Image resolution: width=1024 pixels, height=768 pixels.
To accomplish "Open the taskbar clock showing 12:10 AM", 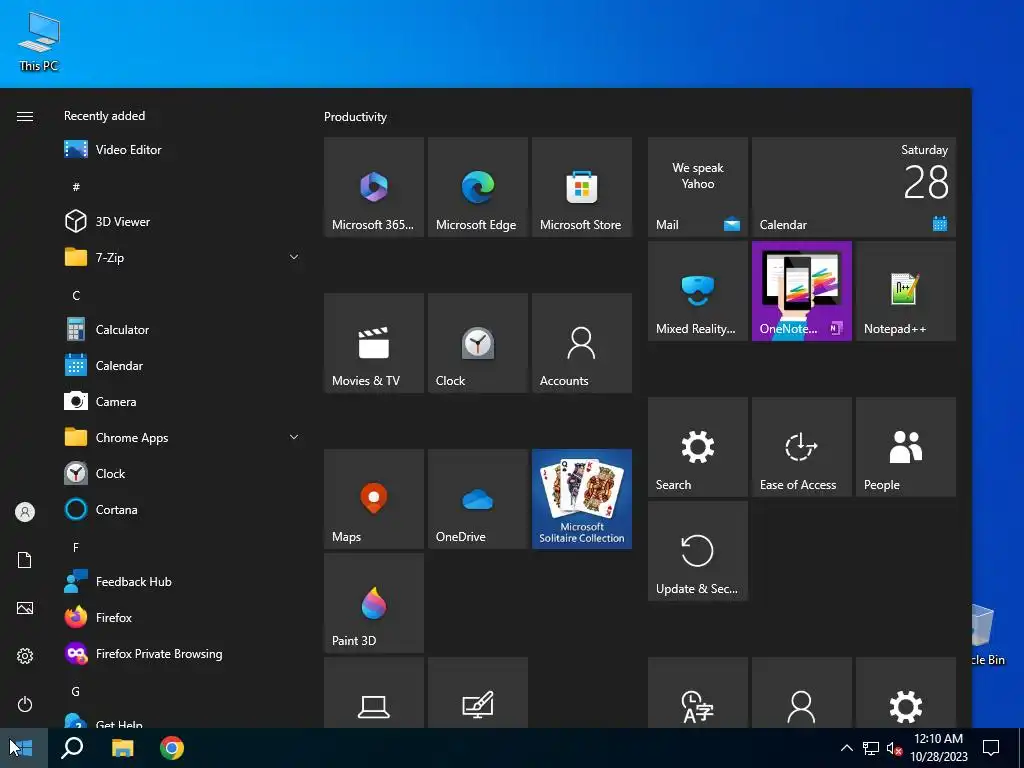I will click(x=939, y=748).
